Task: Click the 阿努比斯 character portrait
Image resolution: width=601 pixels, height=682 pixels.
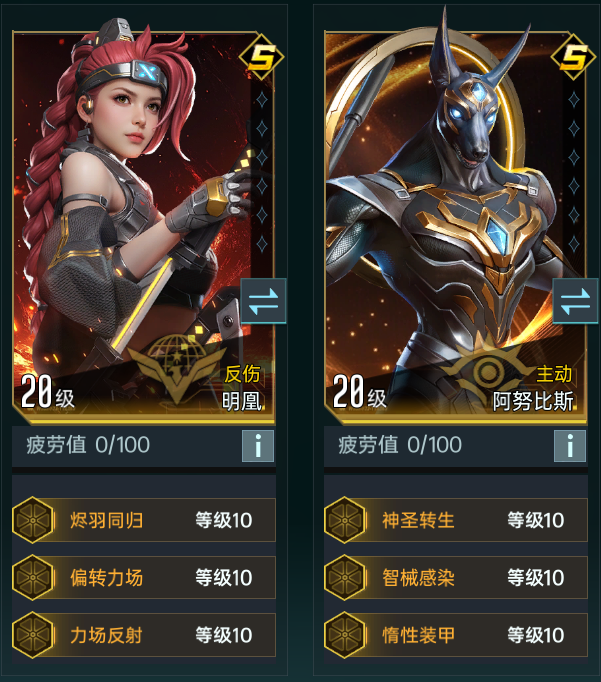Action: 456,226
